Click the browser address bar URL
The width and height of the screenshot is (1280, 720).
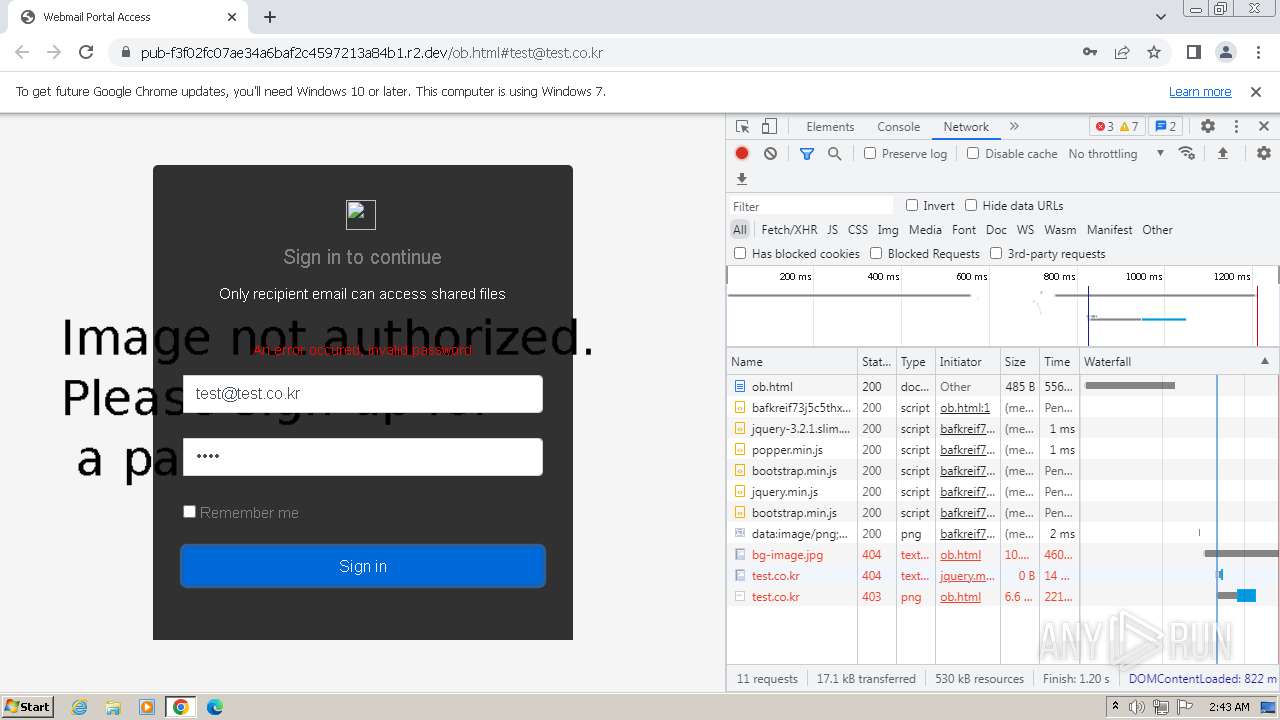coord(372,52)
